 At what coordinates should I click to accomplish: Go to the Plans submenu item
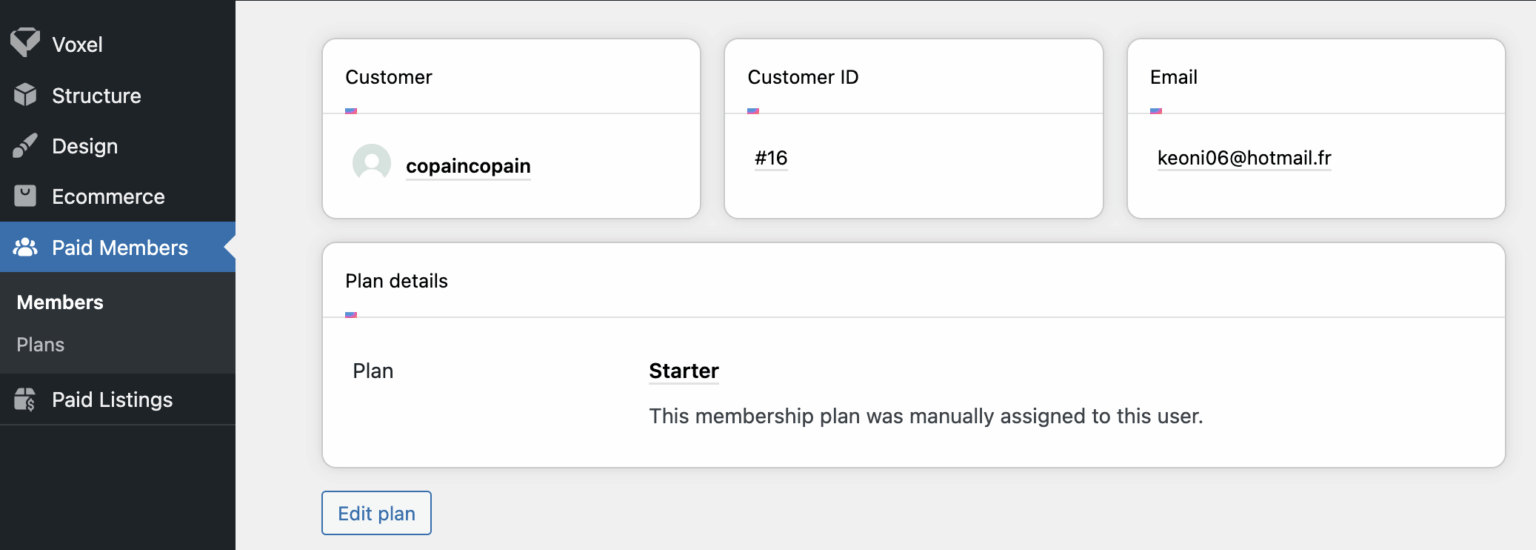[x=41, y=344]
